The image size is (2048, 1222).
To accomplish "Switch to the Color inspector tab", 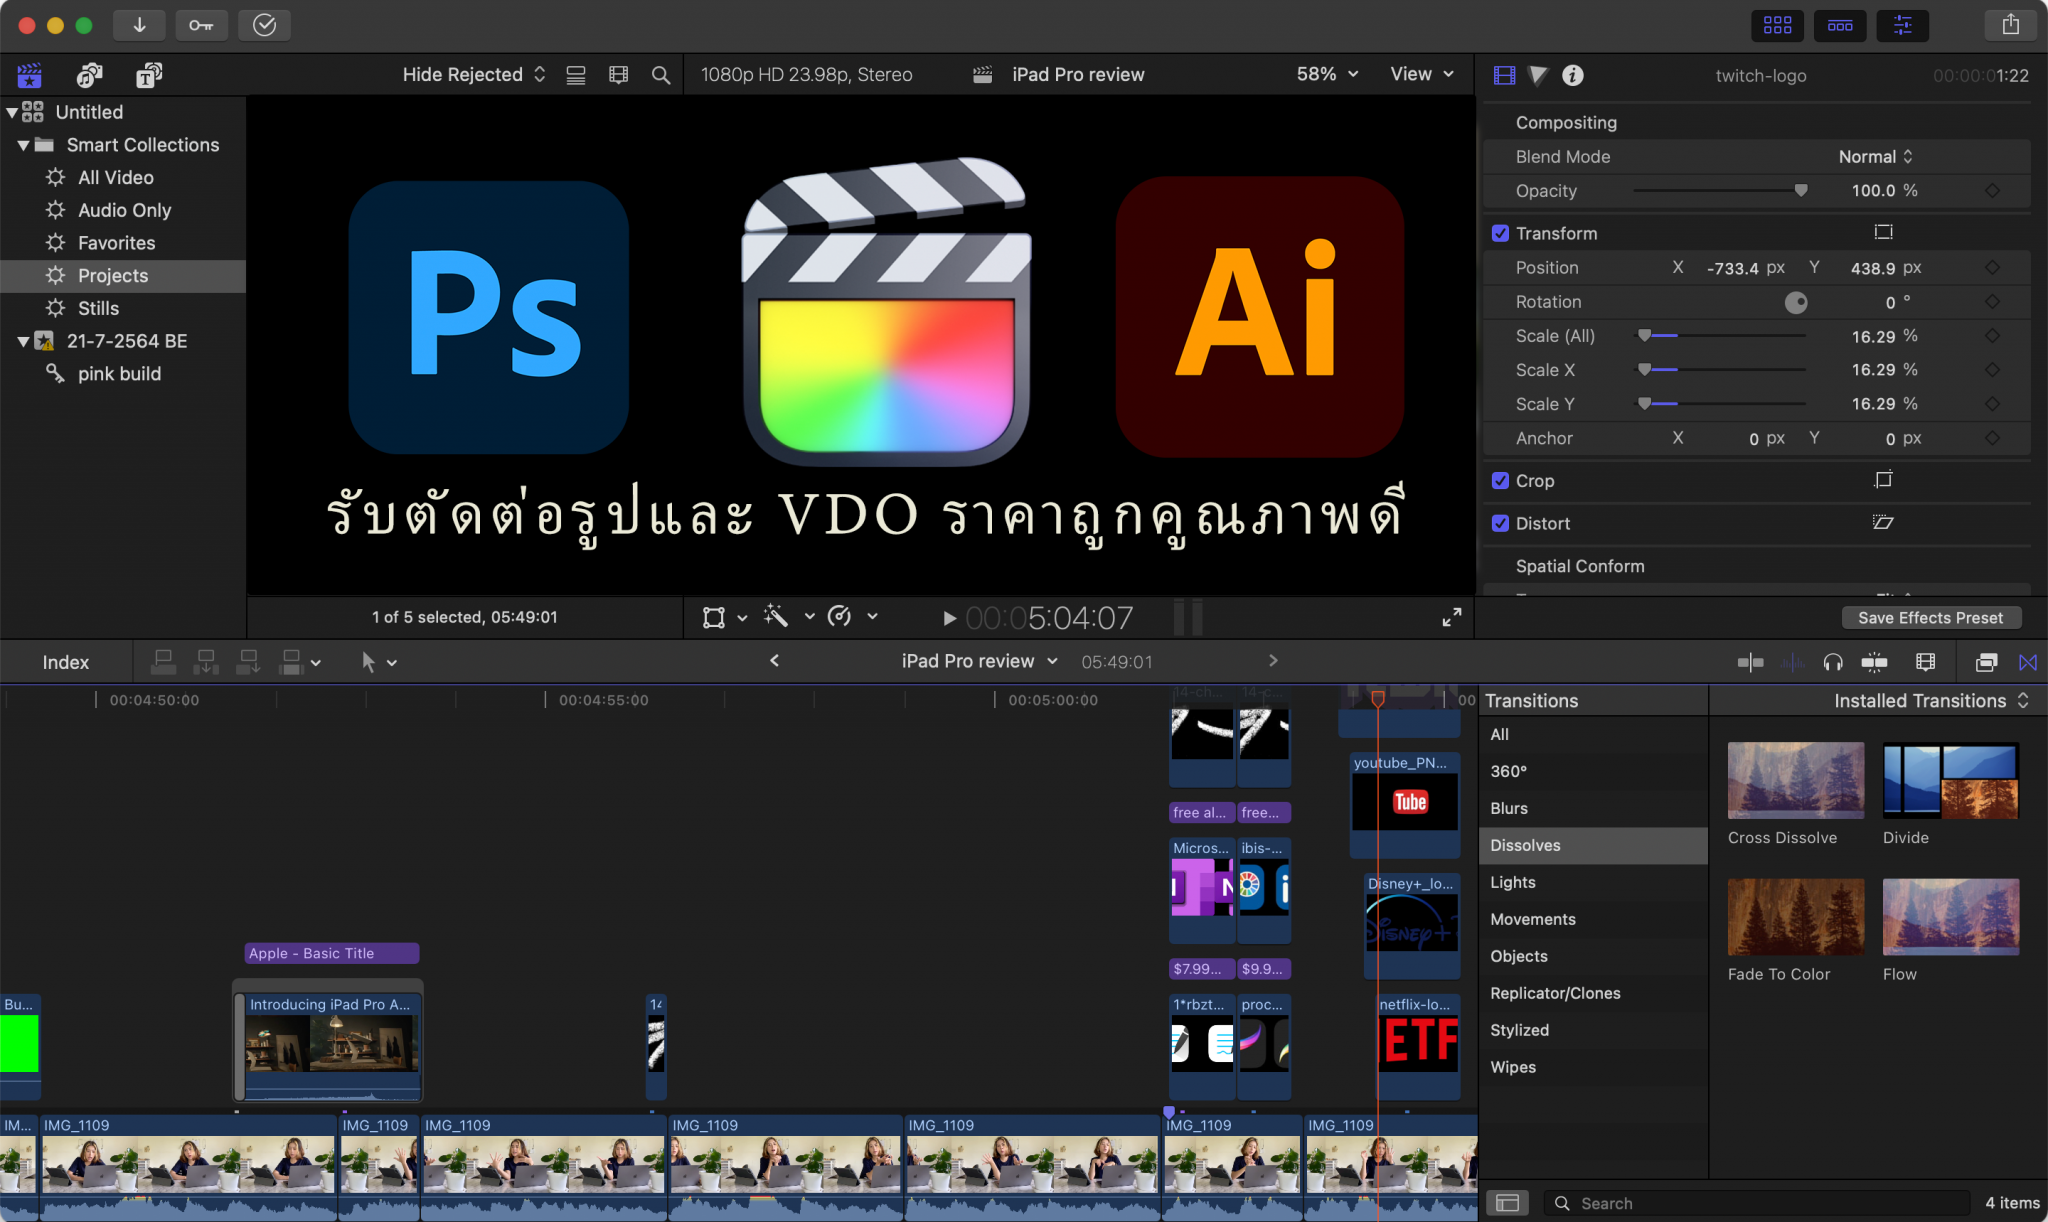I will point(1539,75).
